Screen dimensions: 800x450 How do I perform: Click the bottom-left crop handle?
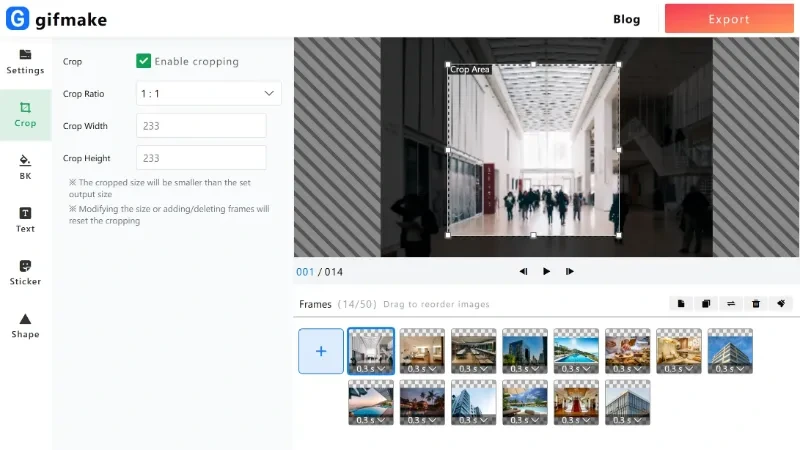(448, 235)
